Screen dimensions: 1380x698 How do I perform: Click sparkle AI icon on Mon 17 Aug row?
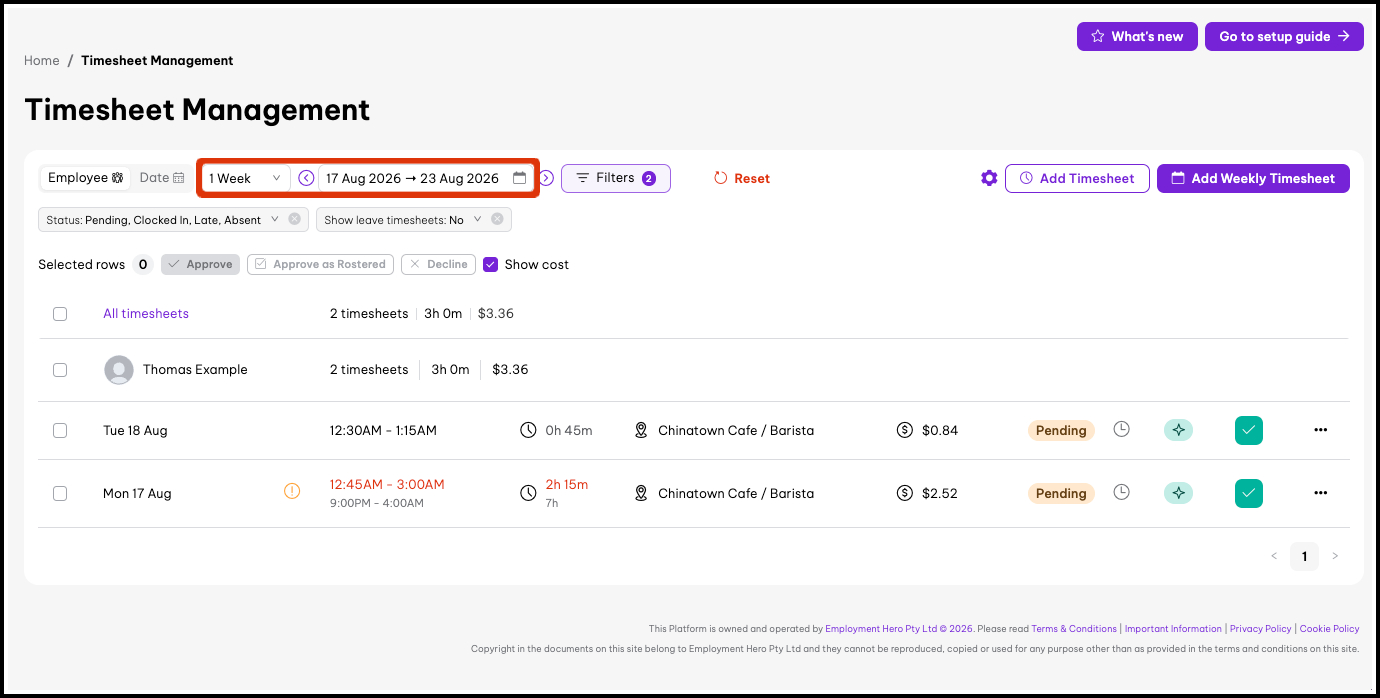point(1178,493)
